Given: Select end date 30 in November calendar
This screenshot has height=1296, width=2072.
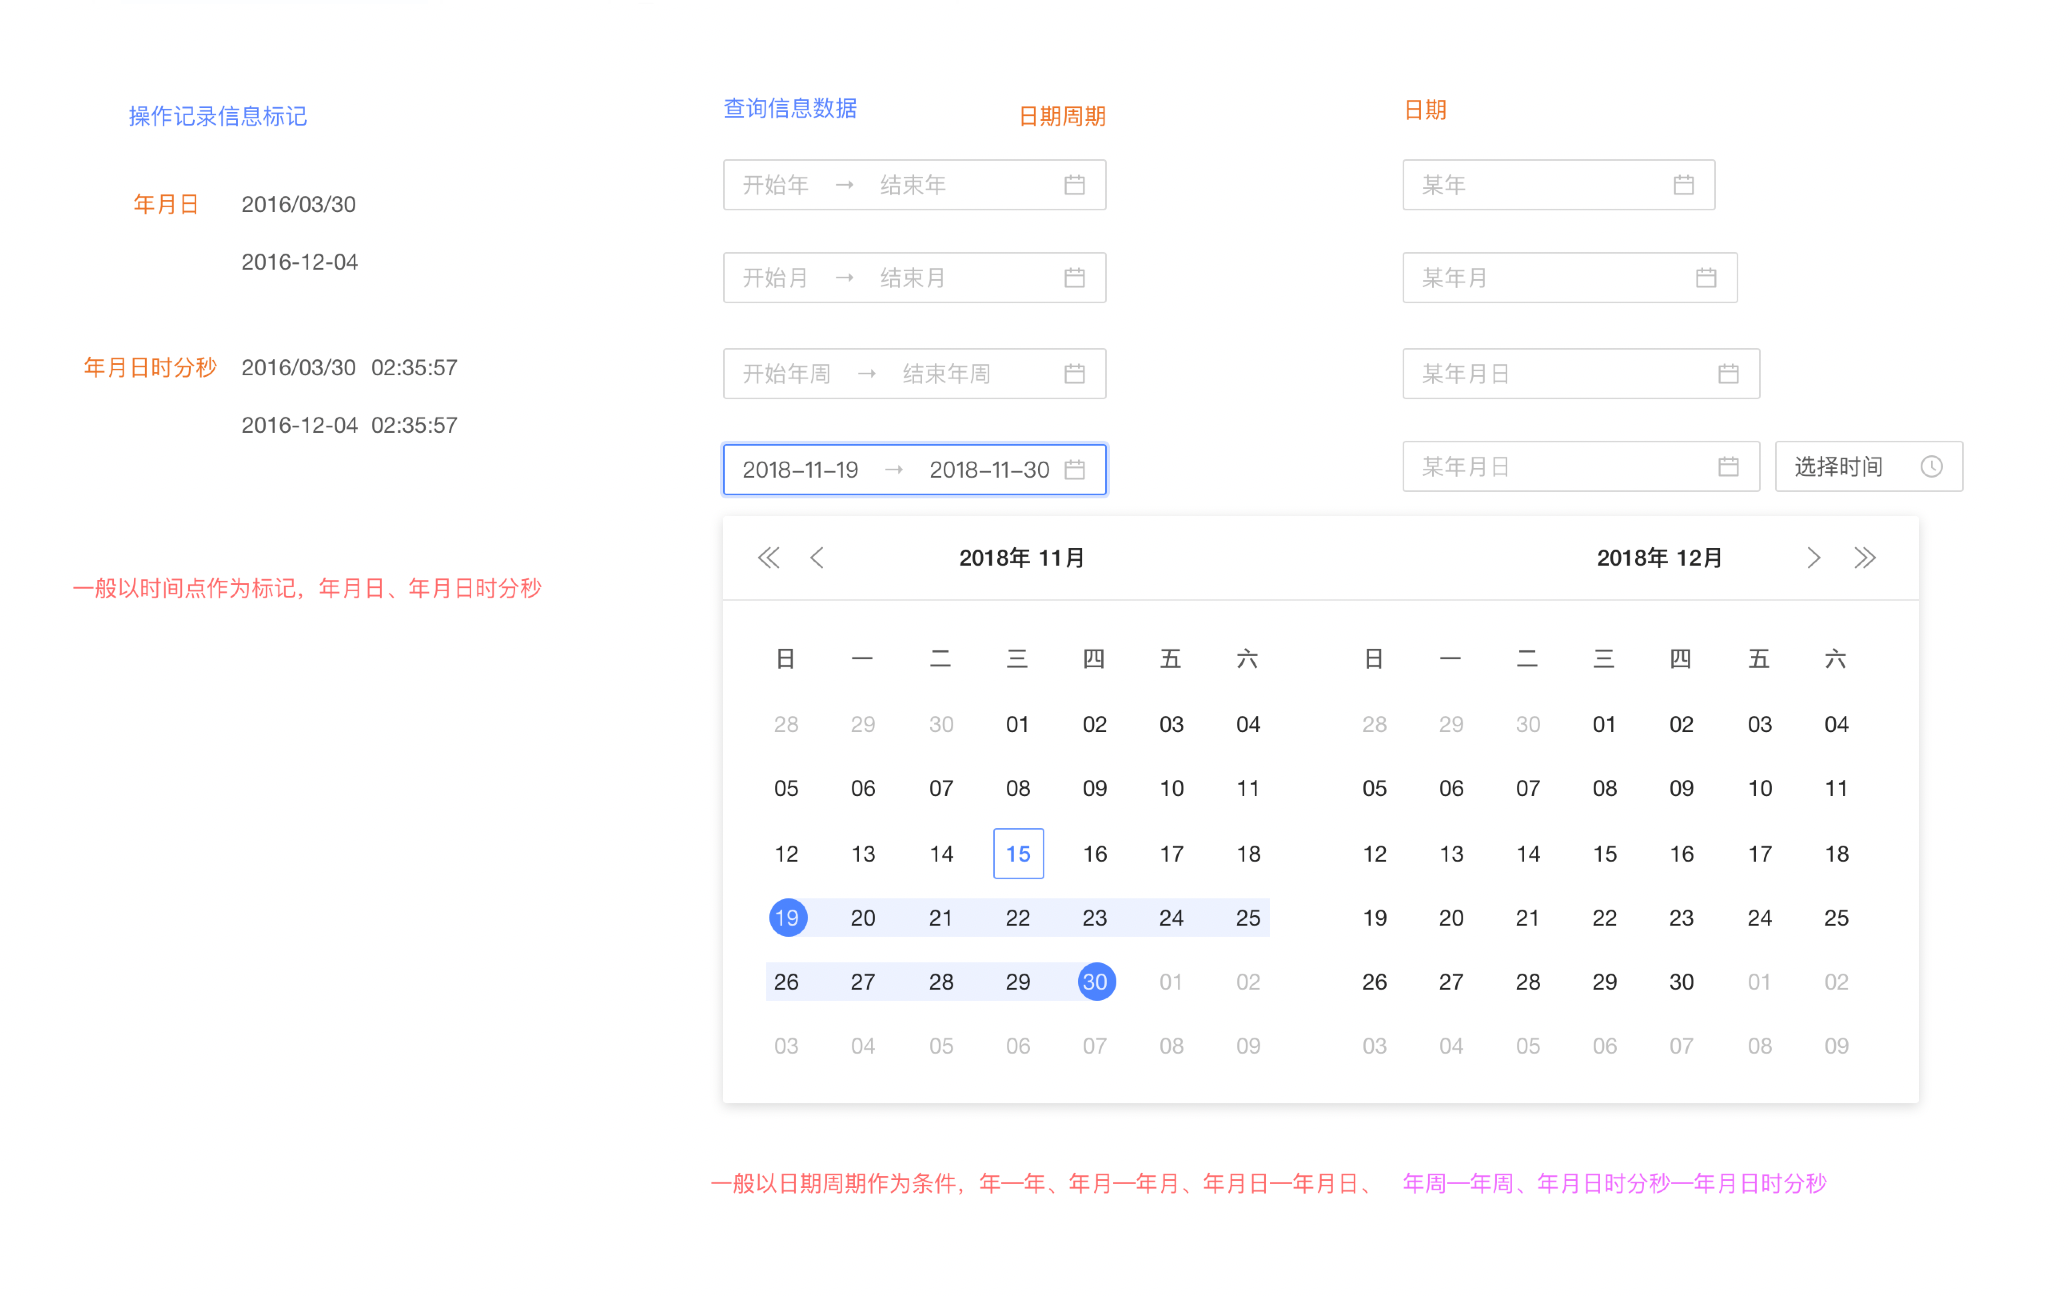Looking at the screenshot, I should tap(1095, 982).
